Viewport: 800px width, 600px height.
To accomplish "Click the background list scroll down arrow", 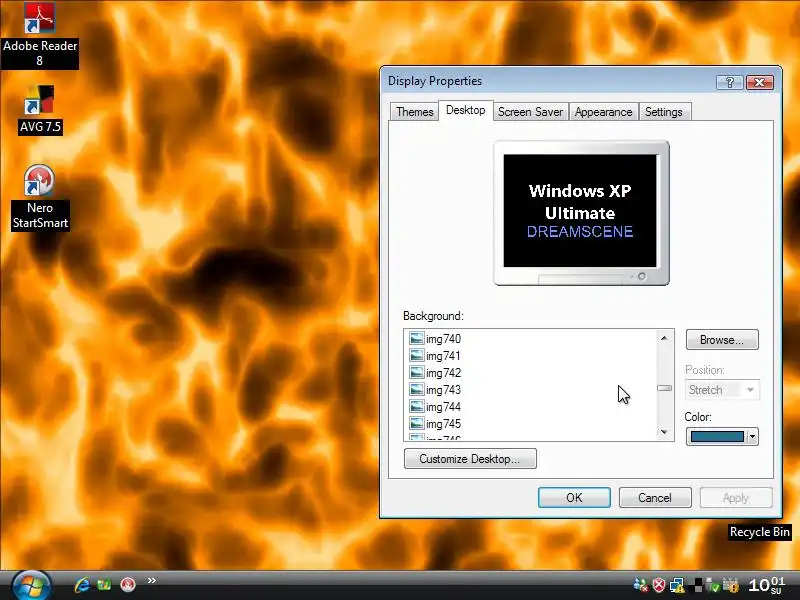I will [664, 432].
